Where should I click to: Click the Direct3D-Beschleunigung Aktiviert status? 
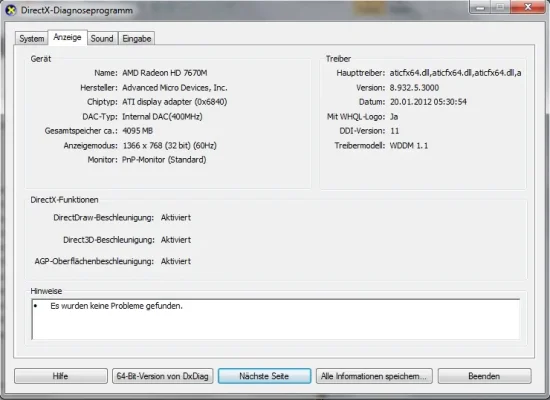coord(176,240)
